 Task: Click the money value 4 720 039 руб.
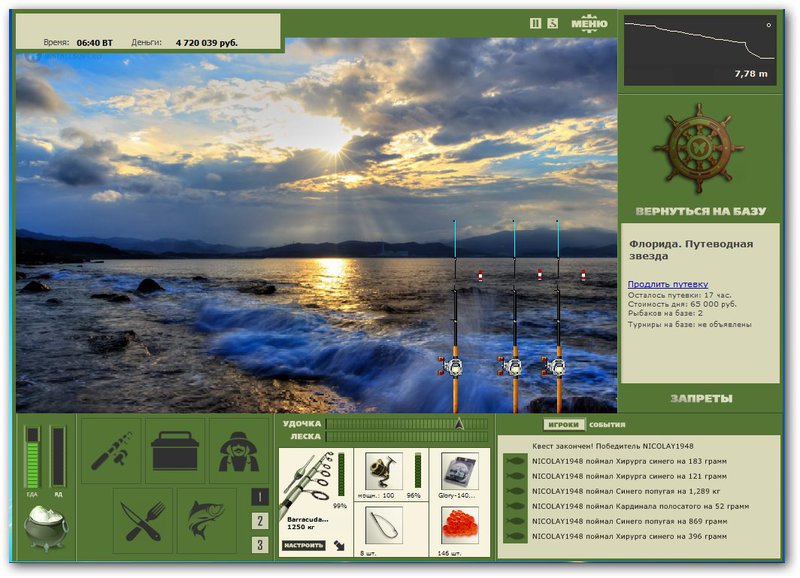coord(206,43)
